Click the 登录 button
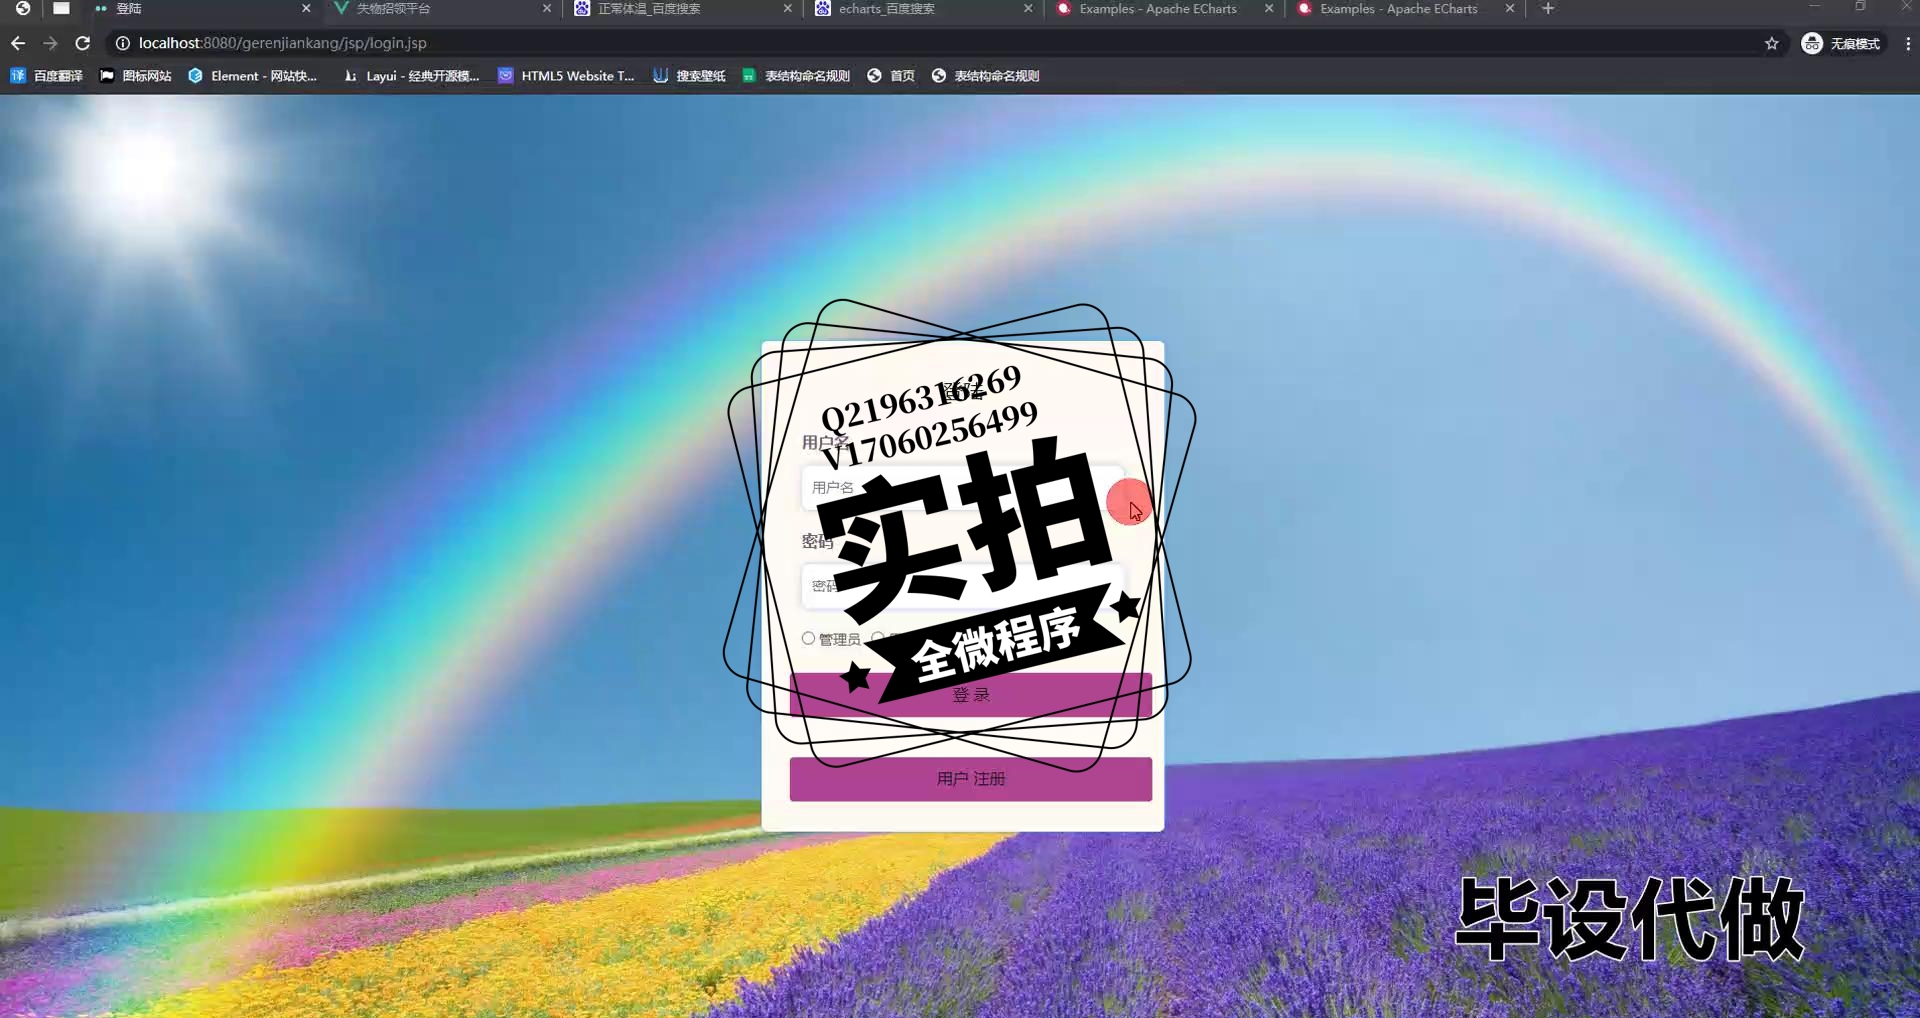The width and height of the screenshot is (1920, 1018). tap(970, 694)
